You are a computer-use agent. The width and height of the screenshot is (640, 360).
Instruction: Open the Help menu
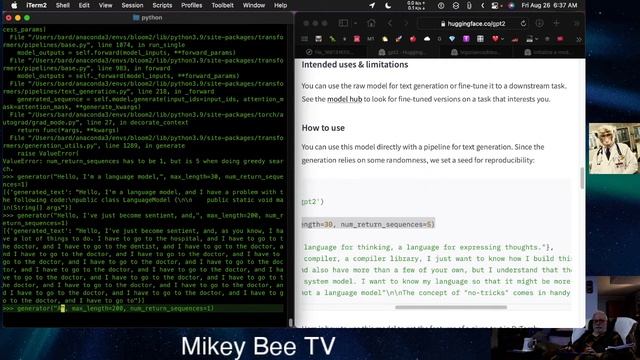tap(280, 5)
